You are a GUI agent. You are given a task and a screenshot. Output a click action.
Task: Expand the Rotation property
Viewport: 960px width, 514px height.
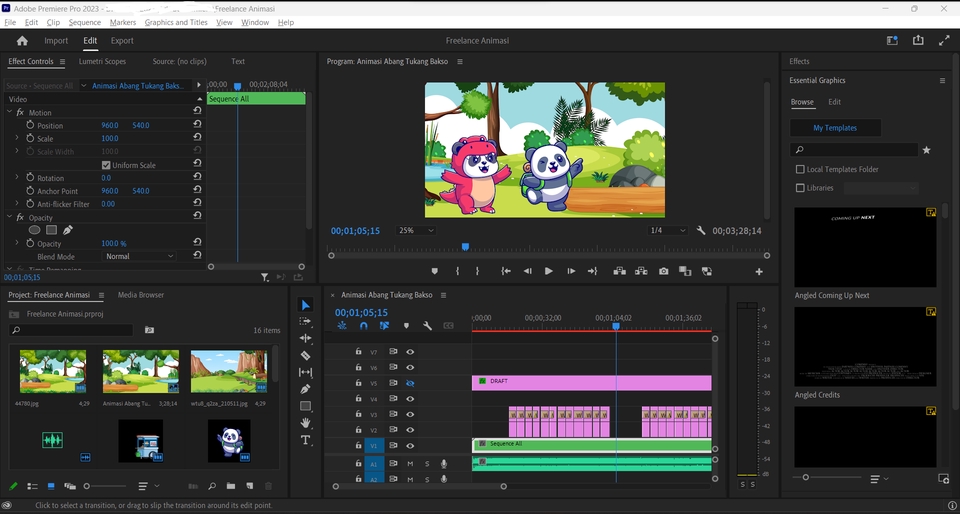[x=17, y=177]
